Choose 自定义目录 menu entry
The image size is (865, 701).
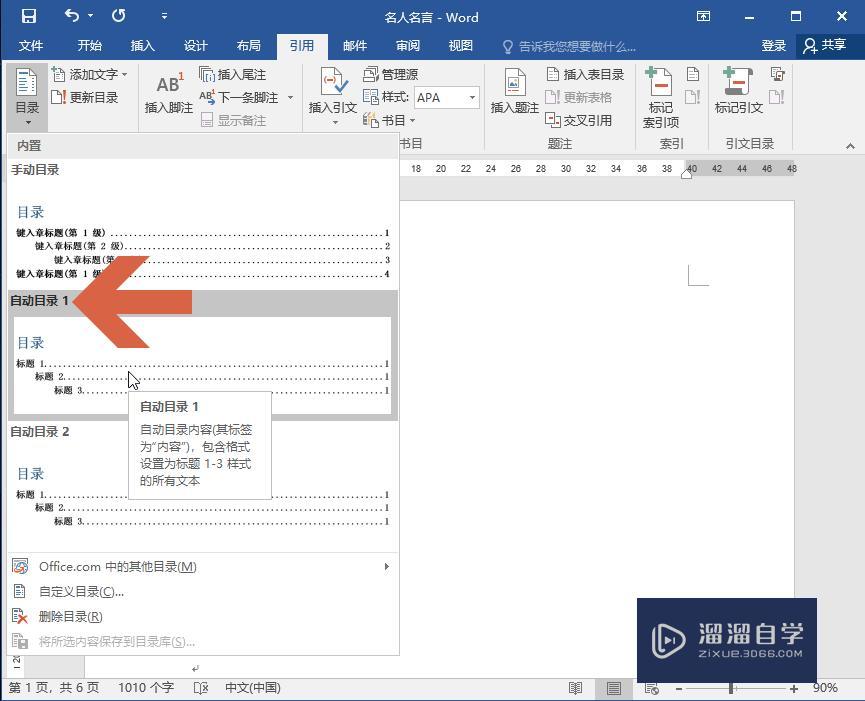(x=202, y=592)
